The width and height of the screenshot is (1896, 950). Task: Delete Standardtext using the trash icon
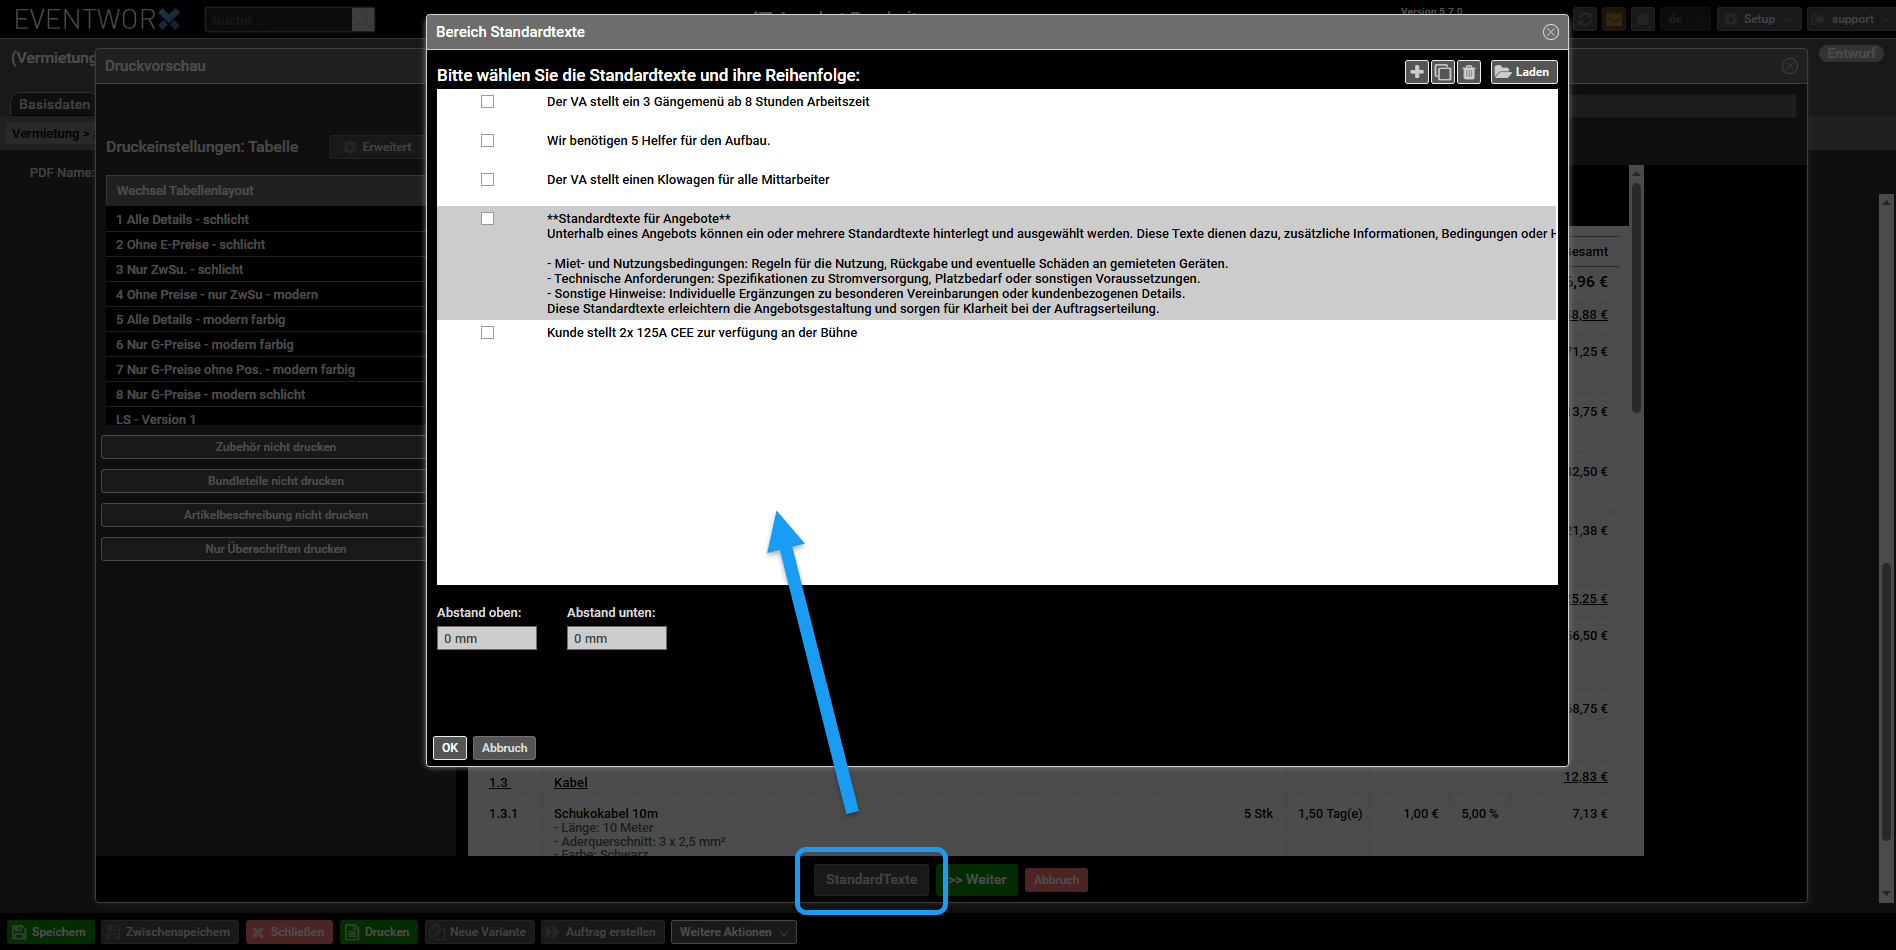coord(1468,72)
